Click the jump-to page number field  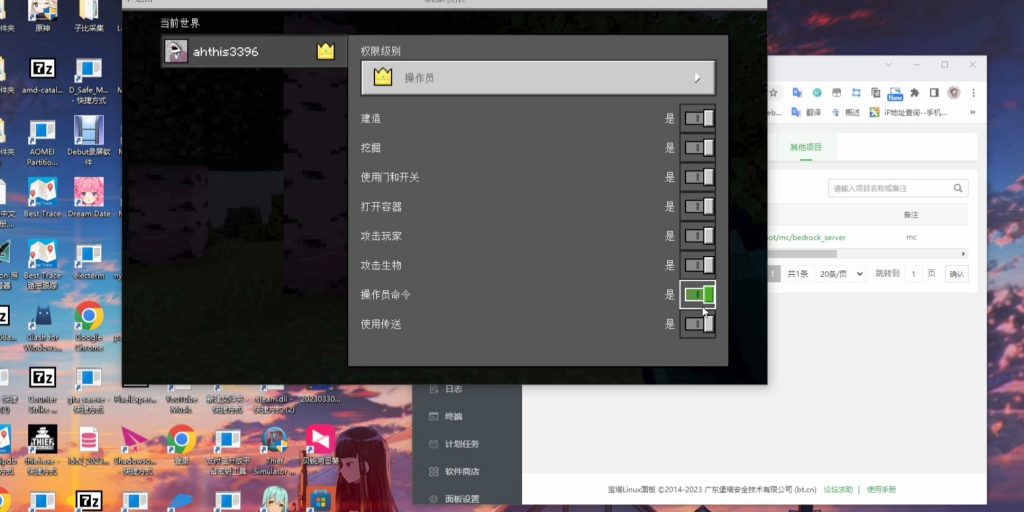tap(913, 274)
